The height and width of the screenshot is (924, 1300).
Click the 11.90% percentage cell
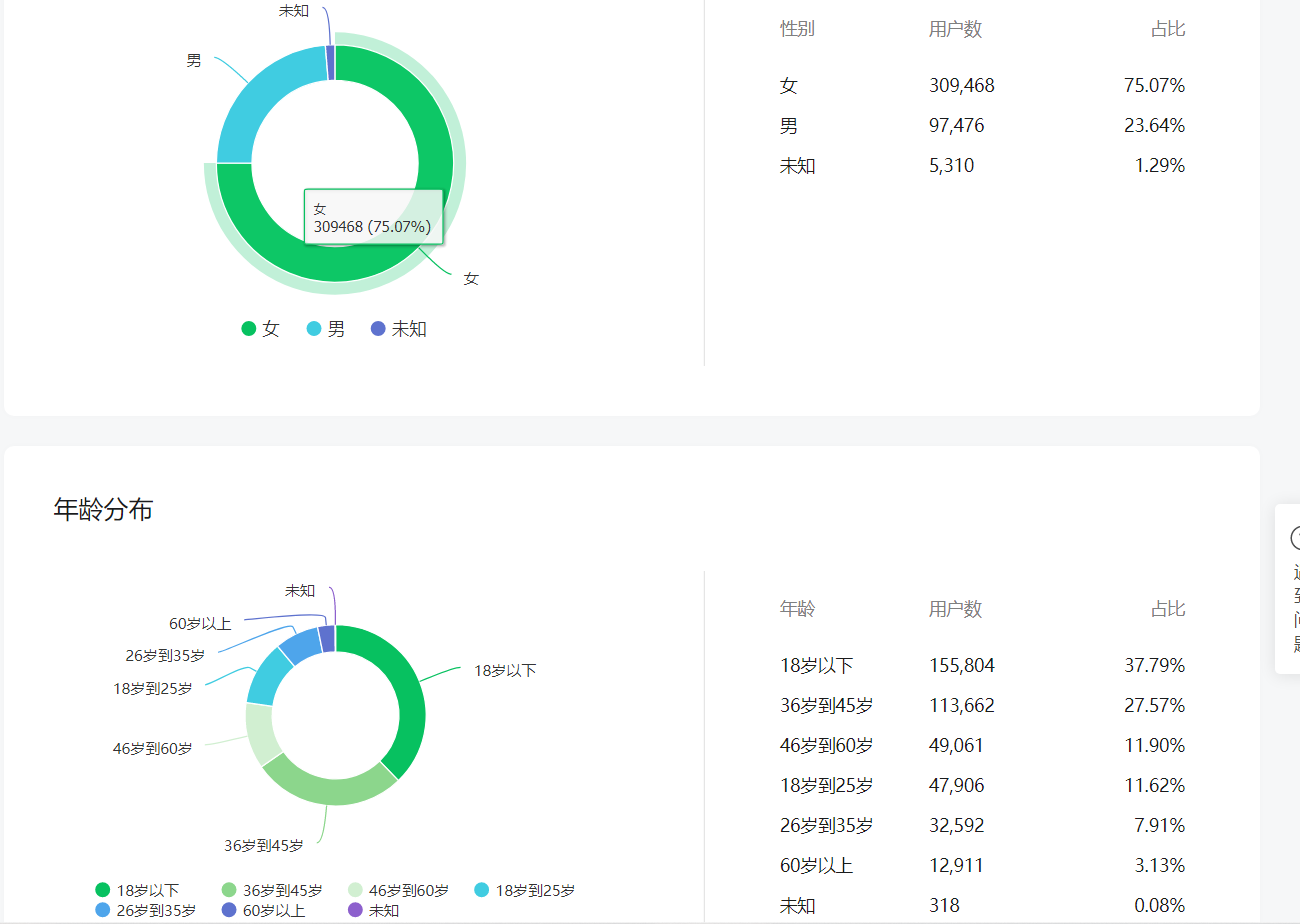pos(1154,746)
